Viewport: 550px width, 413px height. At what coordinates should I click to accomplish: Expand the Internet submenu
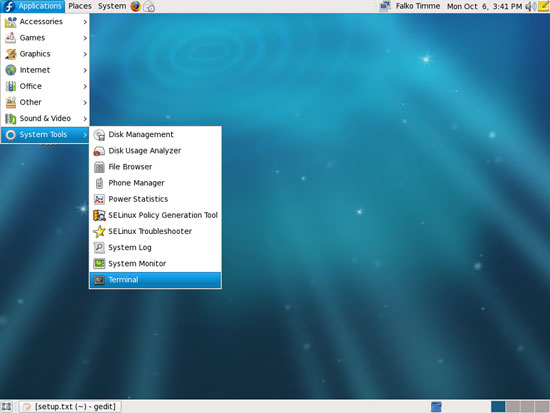[x=45, y=70]
